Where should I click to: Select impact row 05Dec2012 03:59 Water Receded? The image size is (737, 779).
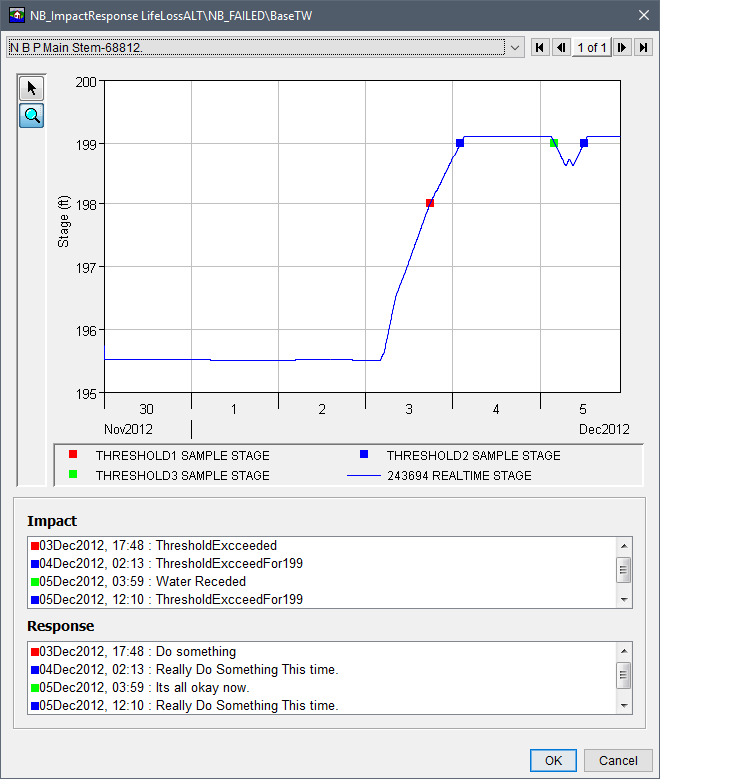(323, 581)
